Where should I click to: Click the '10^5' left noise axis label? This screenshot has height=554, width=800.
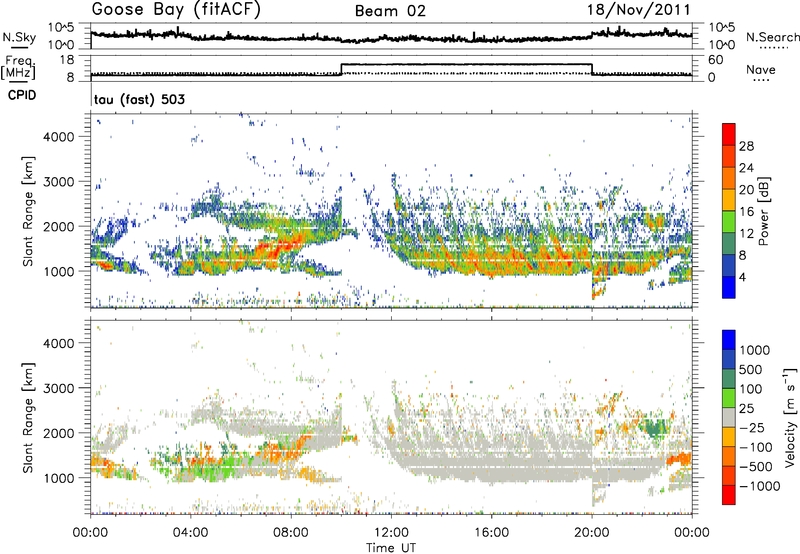(61, 28)
